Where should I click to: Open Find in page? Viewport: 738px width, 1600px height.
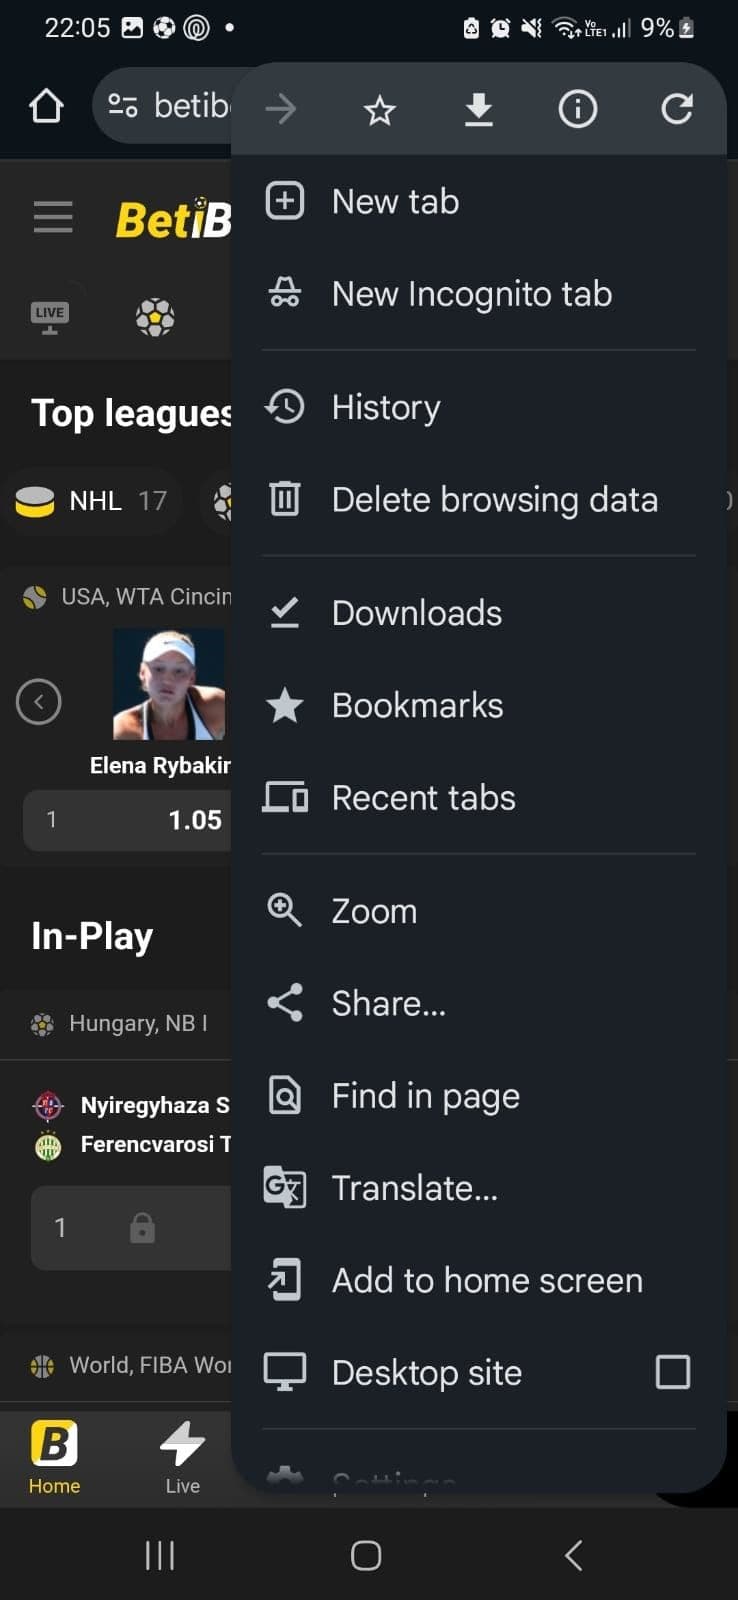[x=425, y=1095]
